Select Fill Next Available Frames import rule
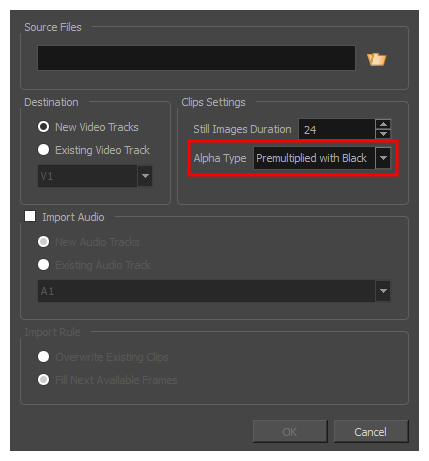 (x=43, y=380)
